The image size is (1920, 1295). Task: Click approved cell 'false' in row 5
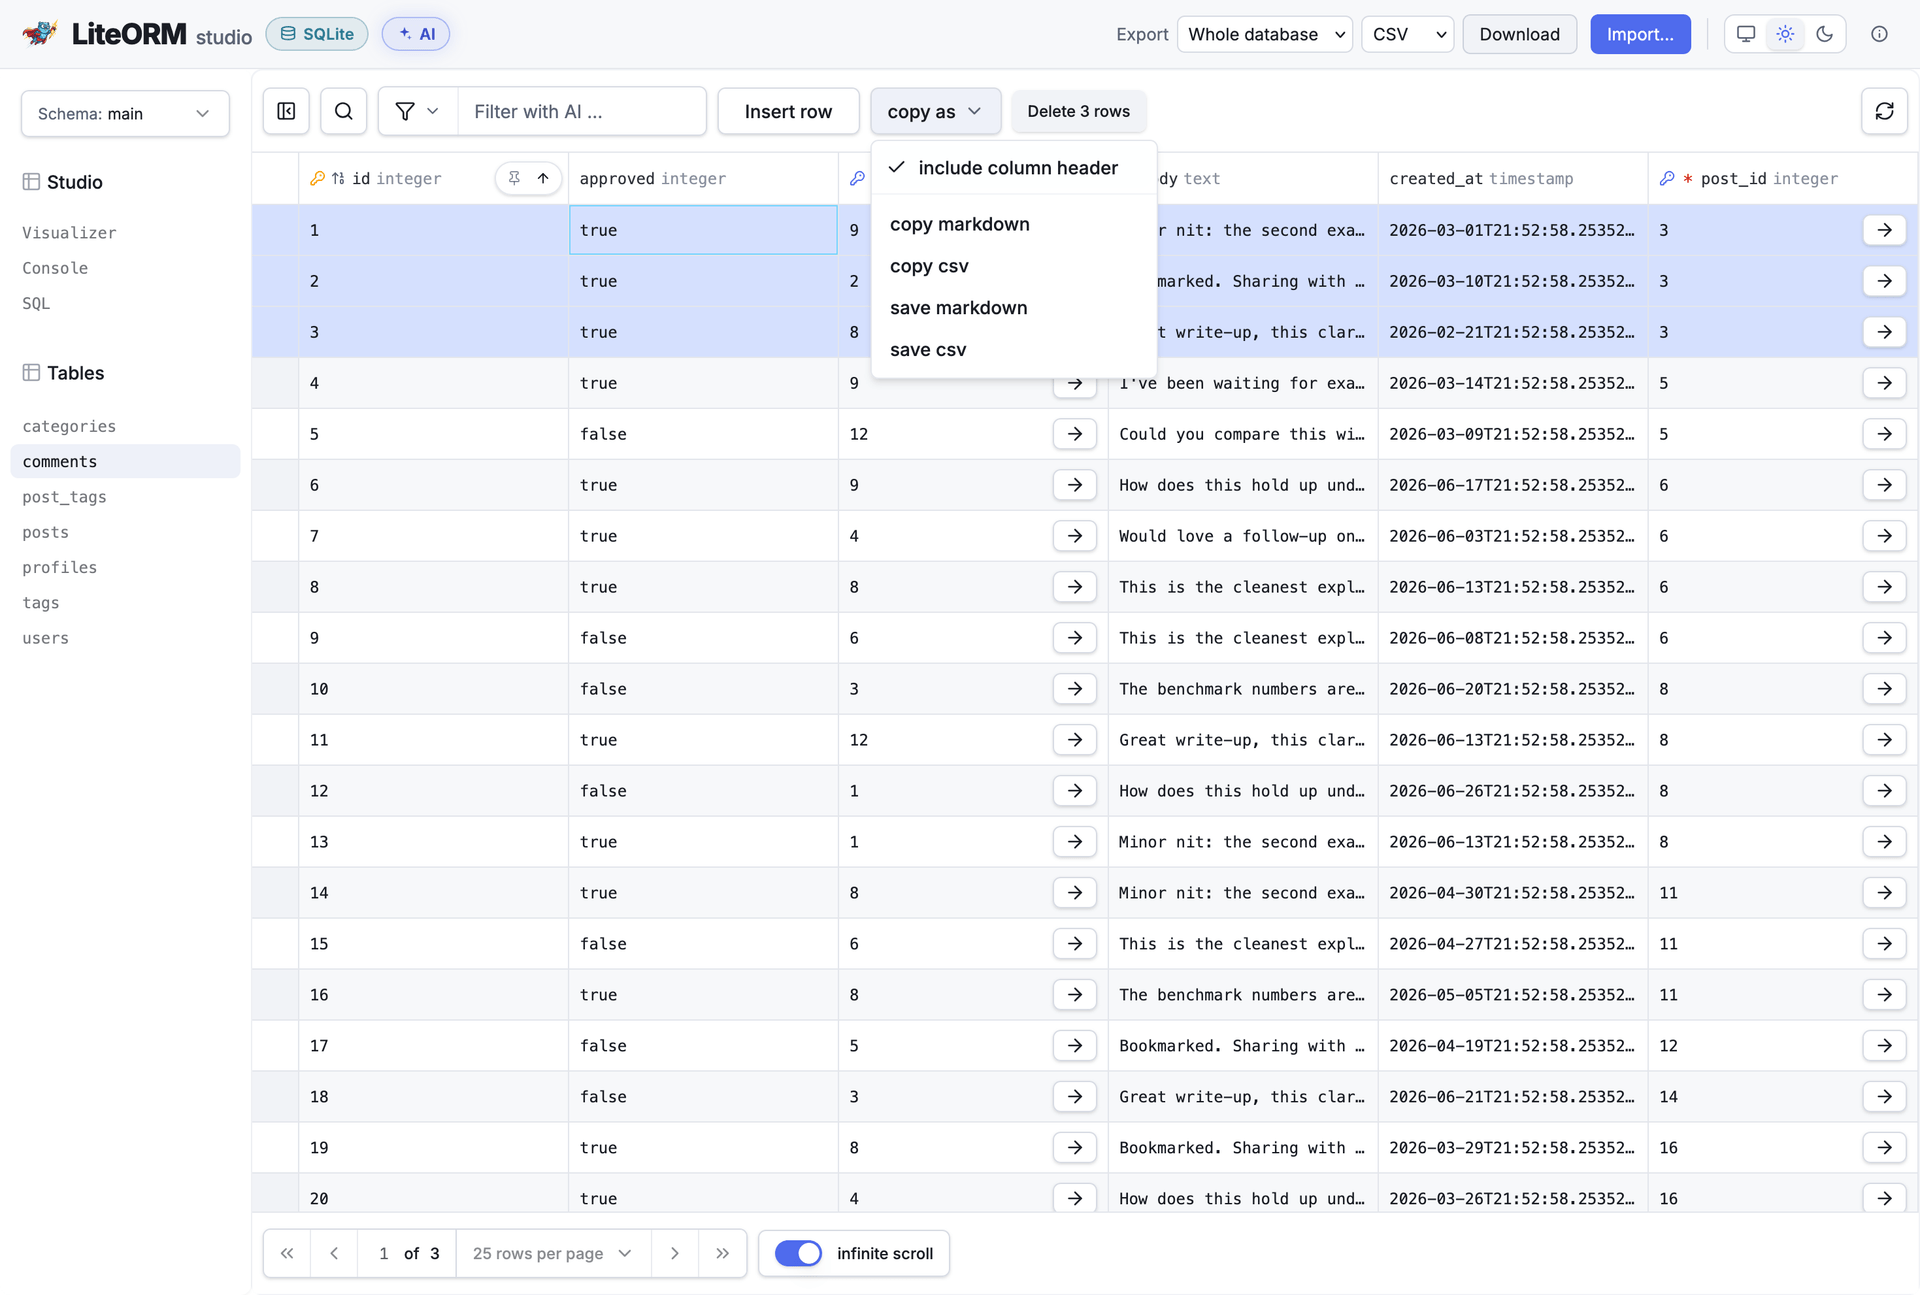(703, 434)
